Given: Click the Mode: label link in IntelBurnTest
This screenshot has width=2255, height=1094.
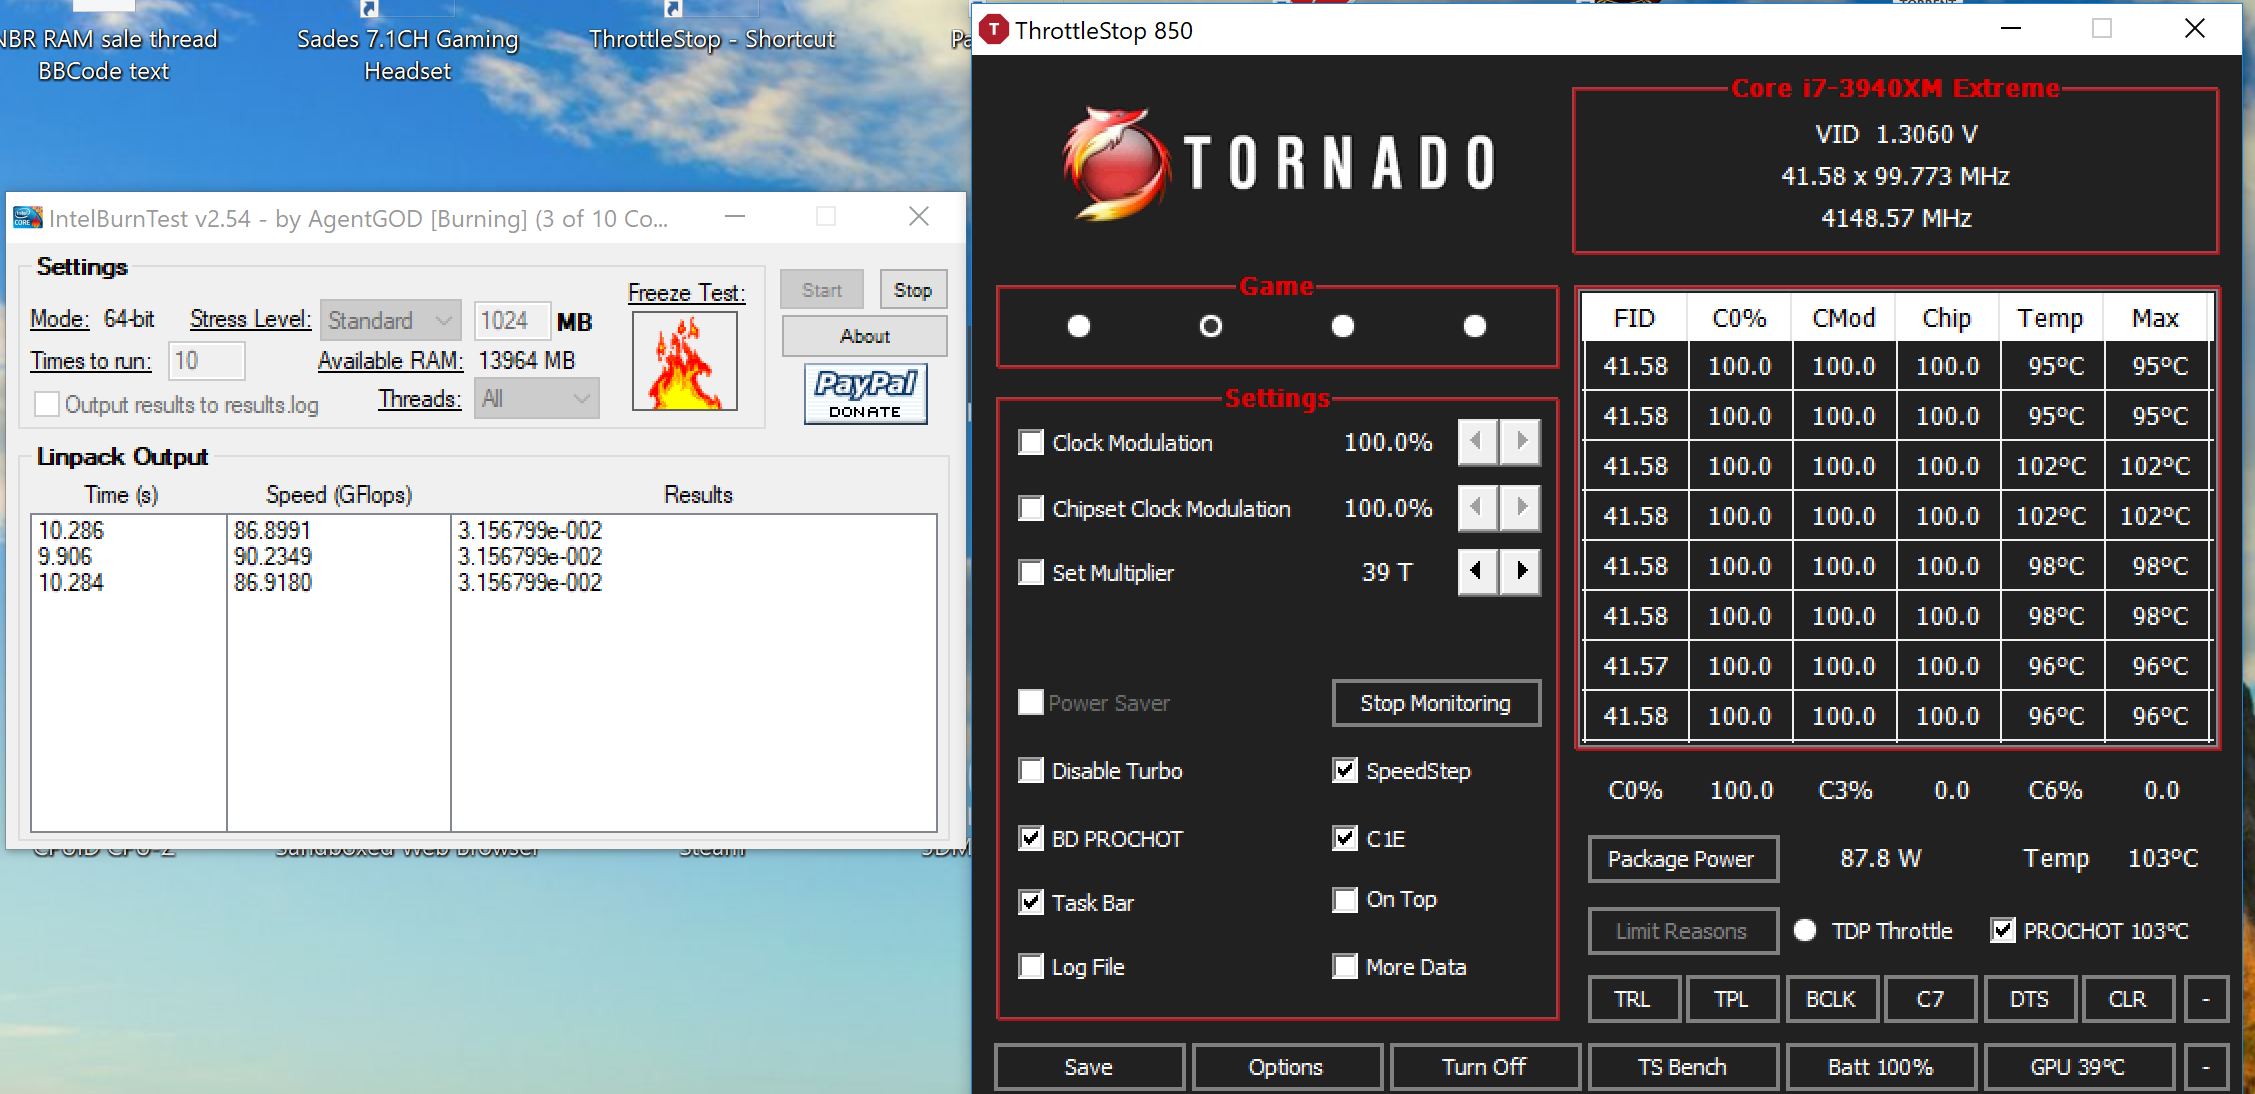Looking at the screenshot, I should coord(60,319).
